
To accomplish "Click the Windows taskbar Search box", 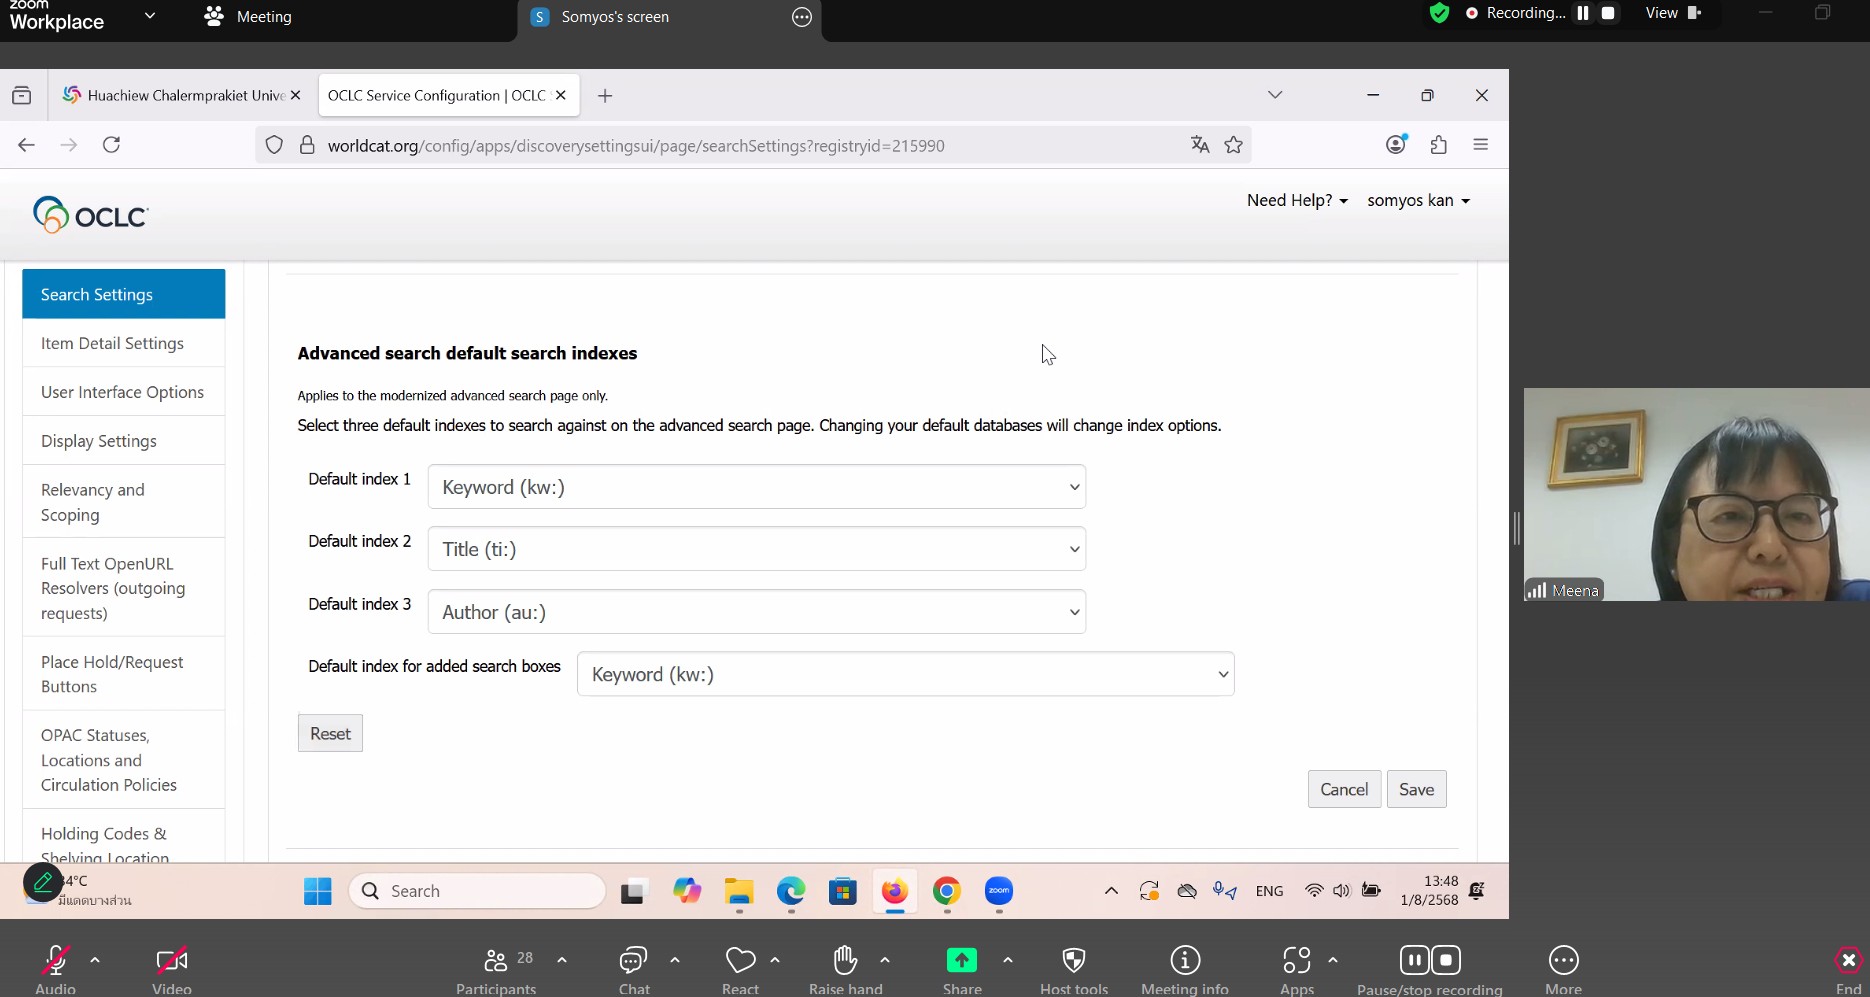I will click(x=478, y=891).
